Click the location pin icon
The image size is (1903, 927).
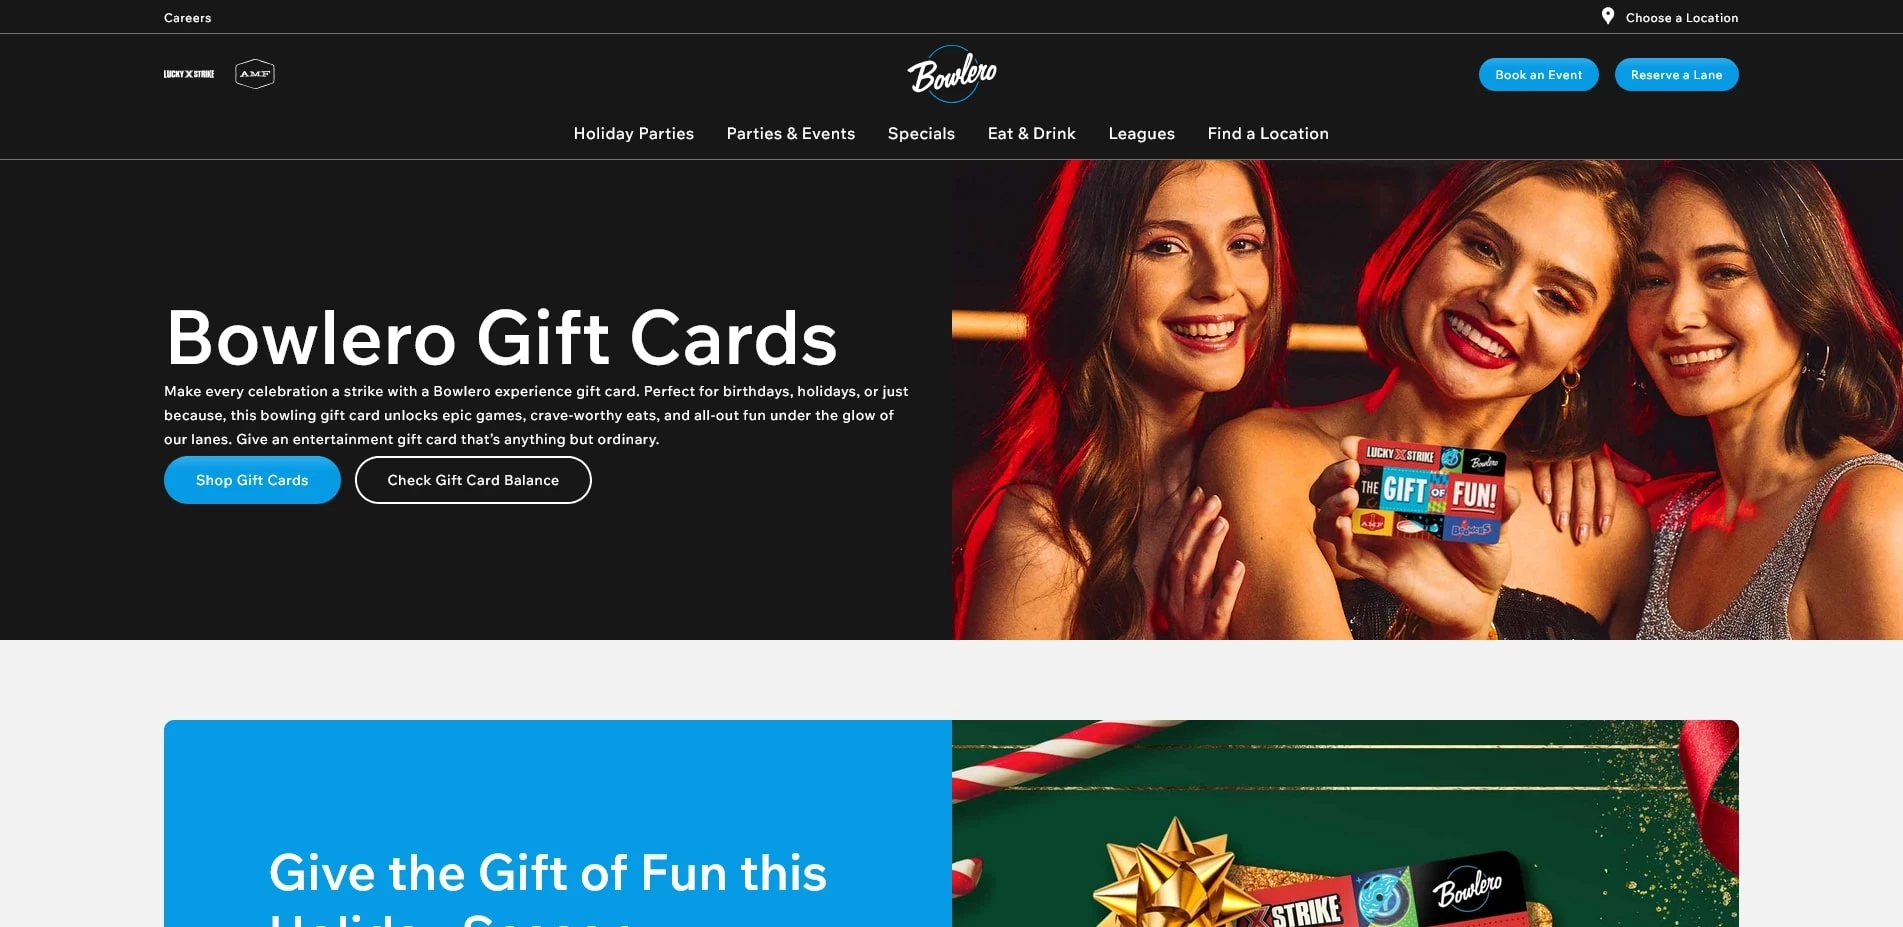(1608, 16)
